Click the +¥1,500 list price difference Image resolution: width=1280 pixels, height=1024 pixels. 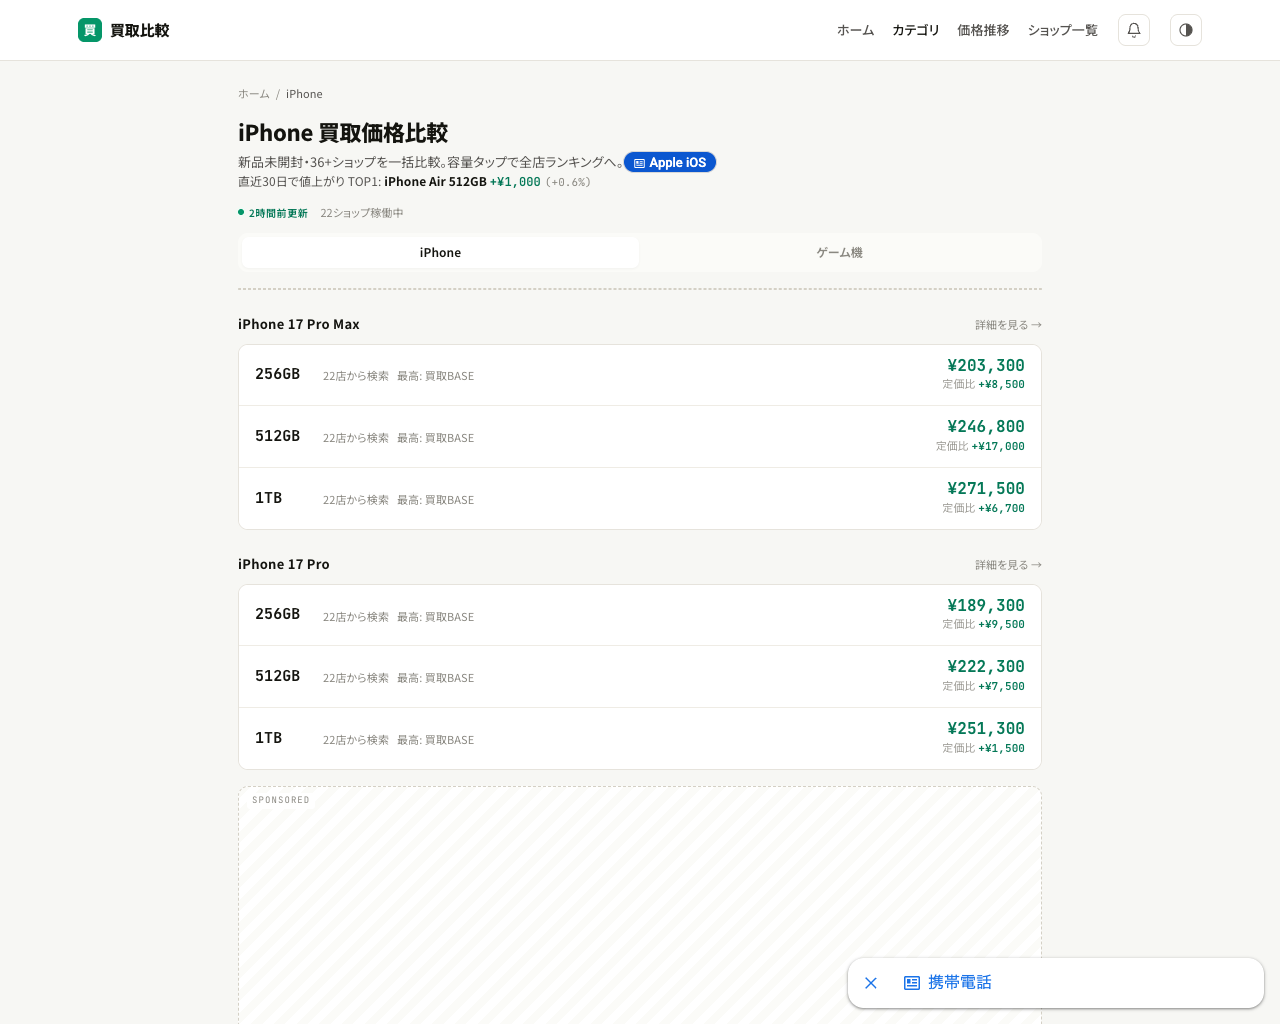[x=1001, y=748]
